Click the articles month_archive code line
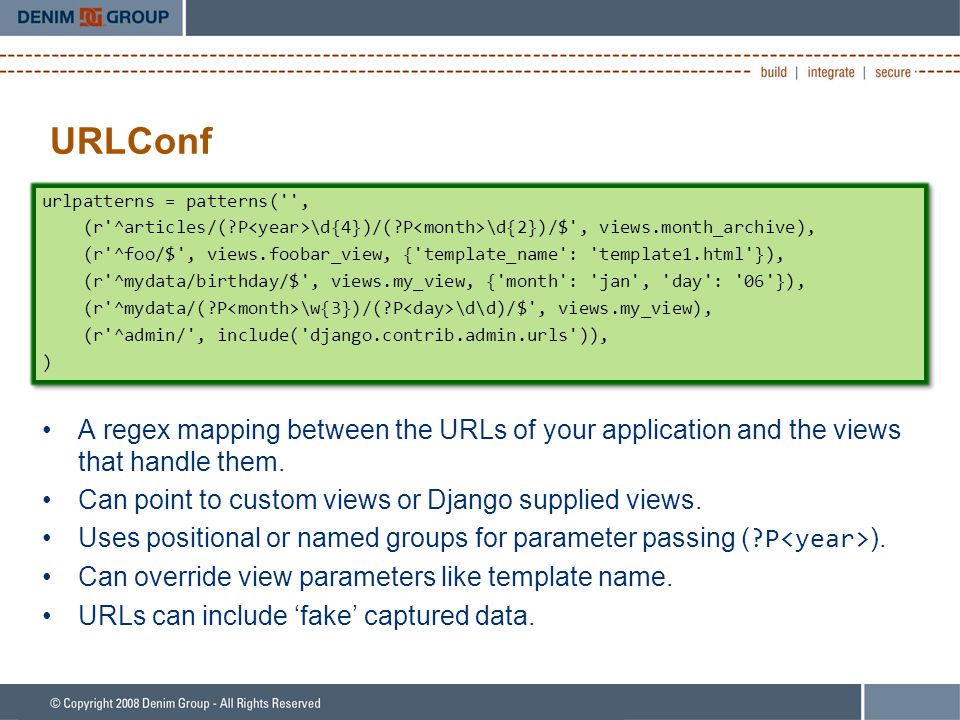Image resolution: width=960 pixels, height=720 pixels. [x=449, y=228]
